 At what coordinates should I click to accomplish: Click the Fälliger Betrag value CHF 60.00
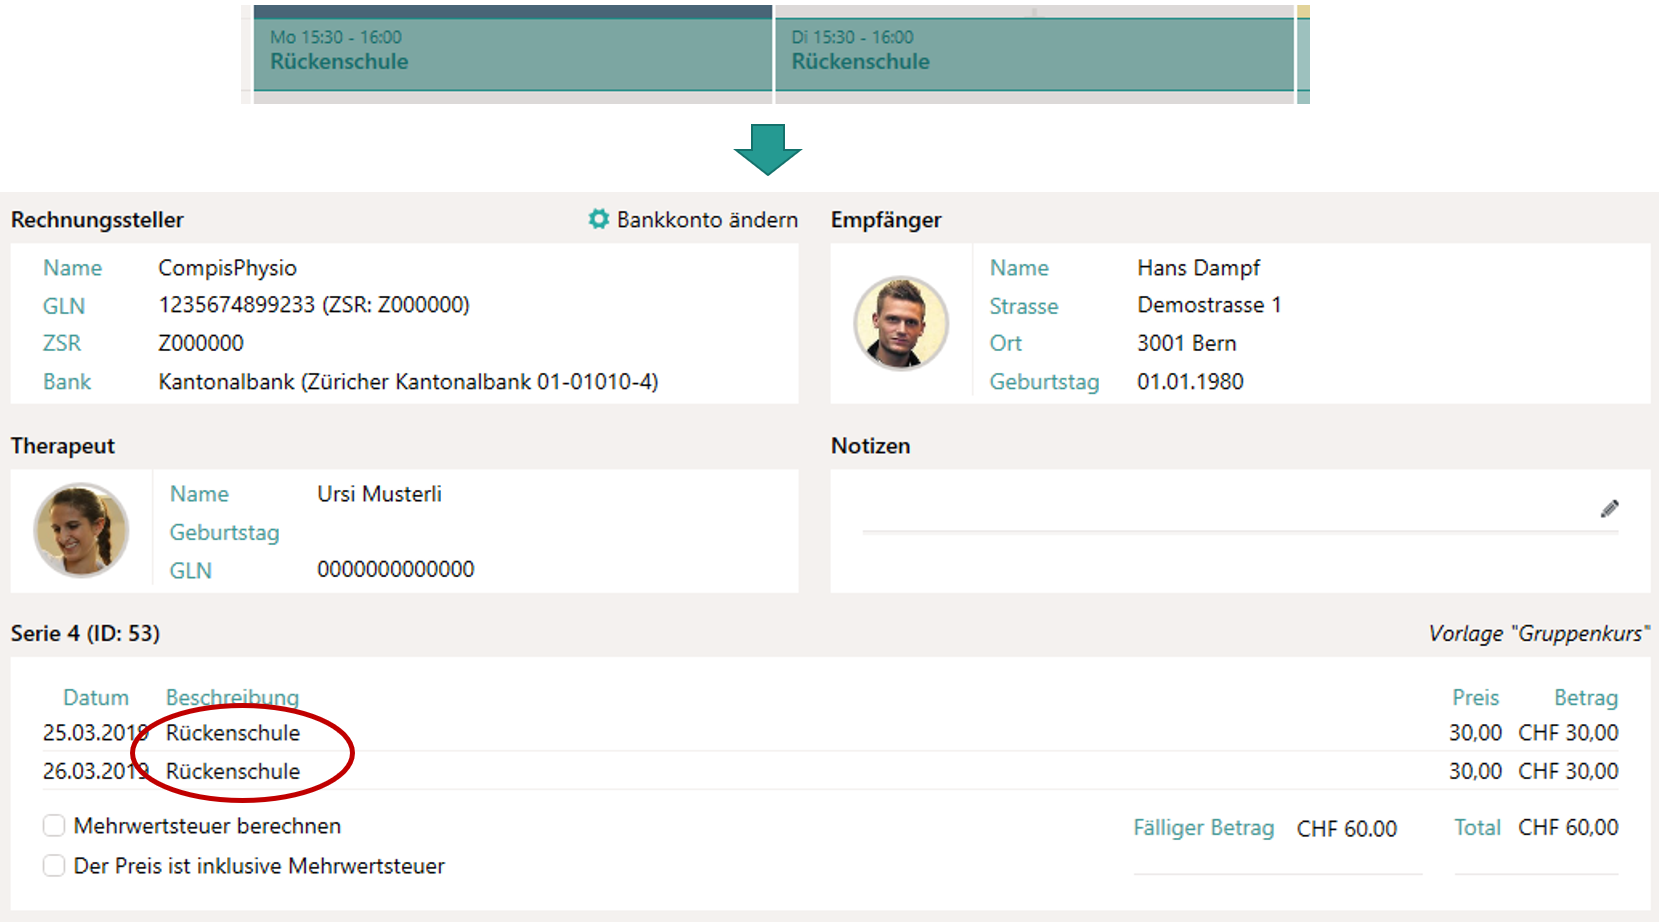click(x=1347, y=829)
